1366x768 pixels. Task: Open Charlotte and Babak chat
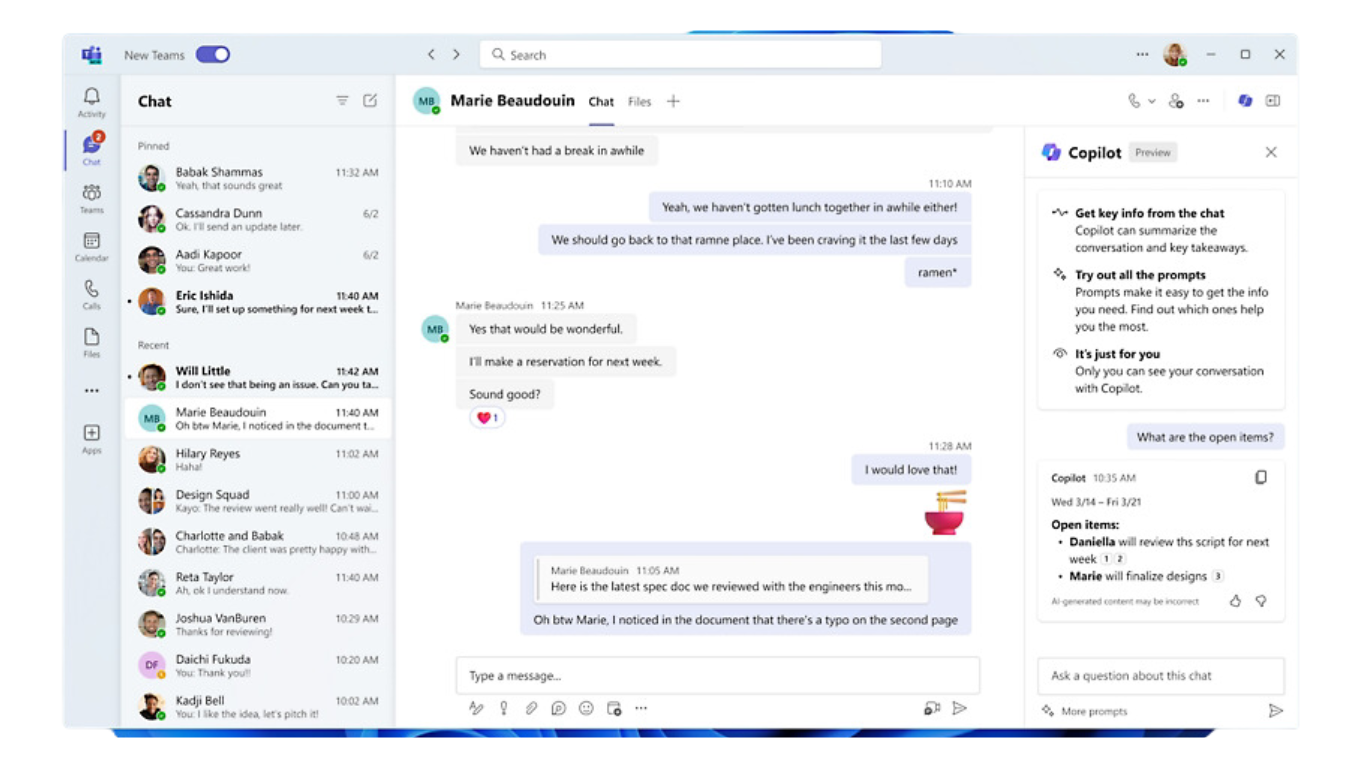tap(257, 542)
